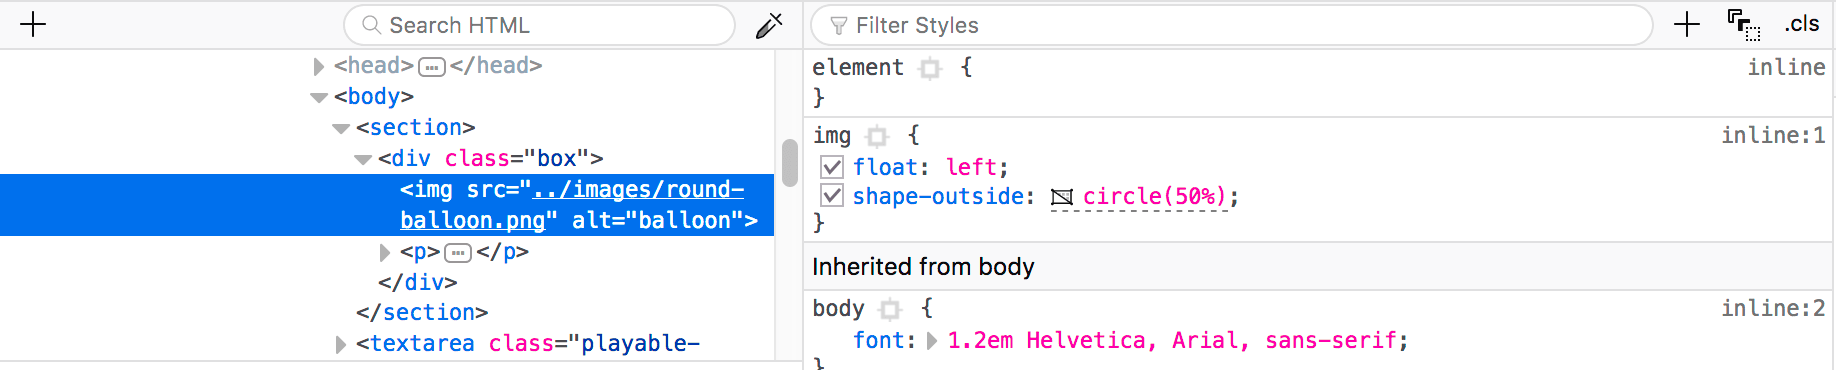Click the font value 1.2em Helvetica, Arial, sans-serif
1836x370 pixels.
coord(1171,341)
